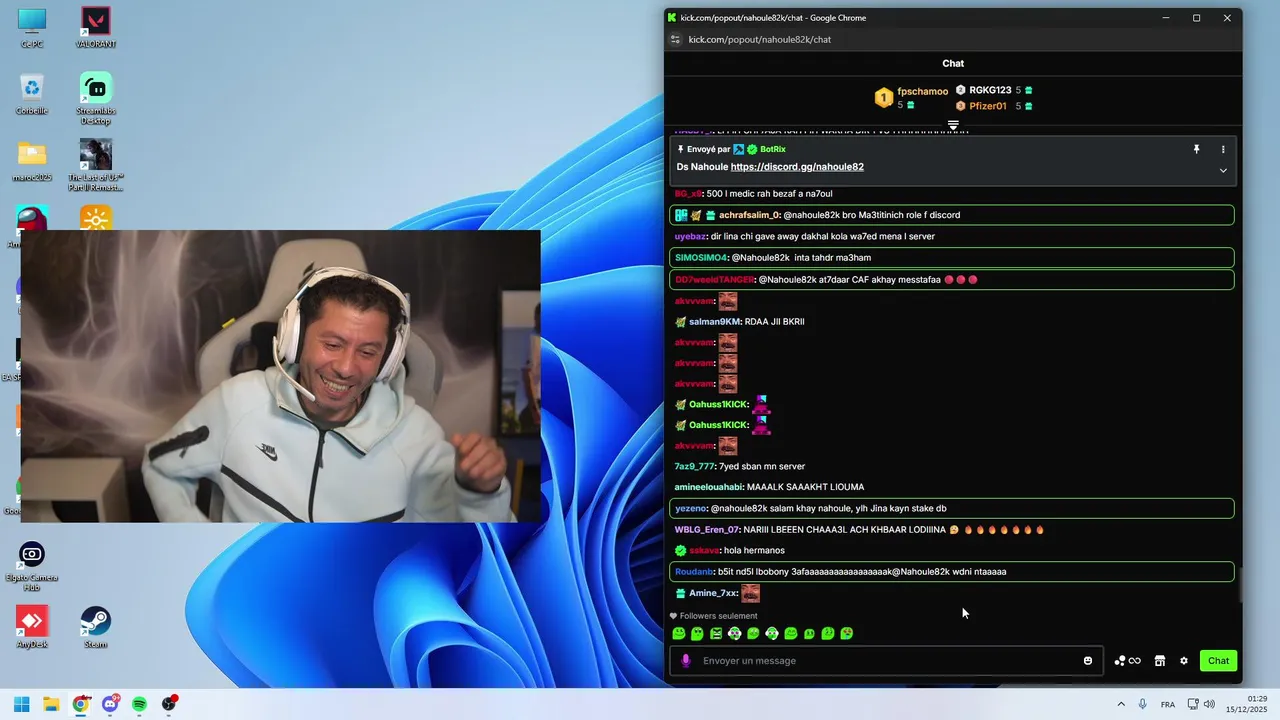Open File Explorer from taskbar
This screenshot has width=1280, height=720.
pyautogui.click(x=51, y=704)
